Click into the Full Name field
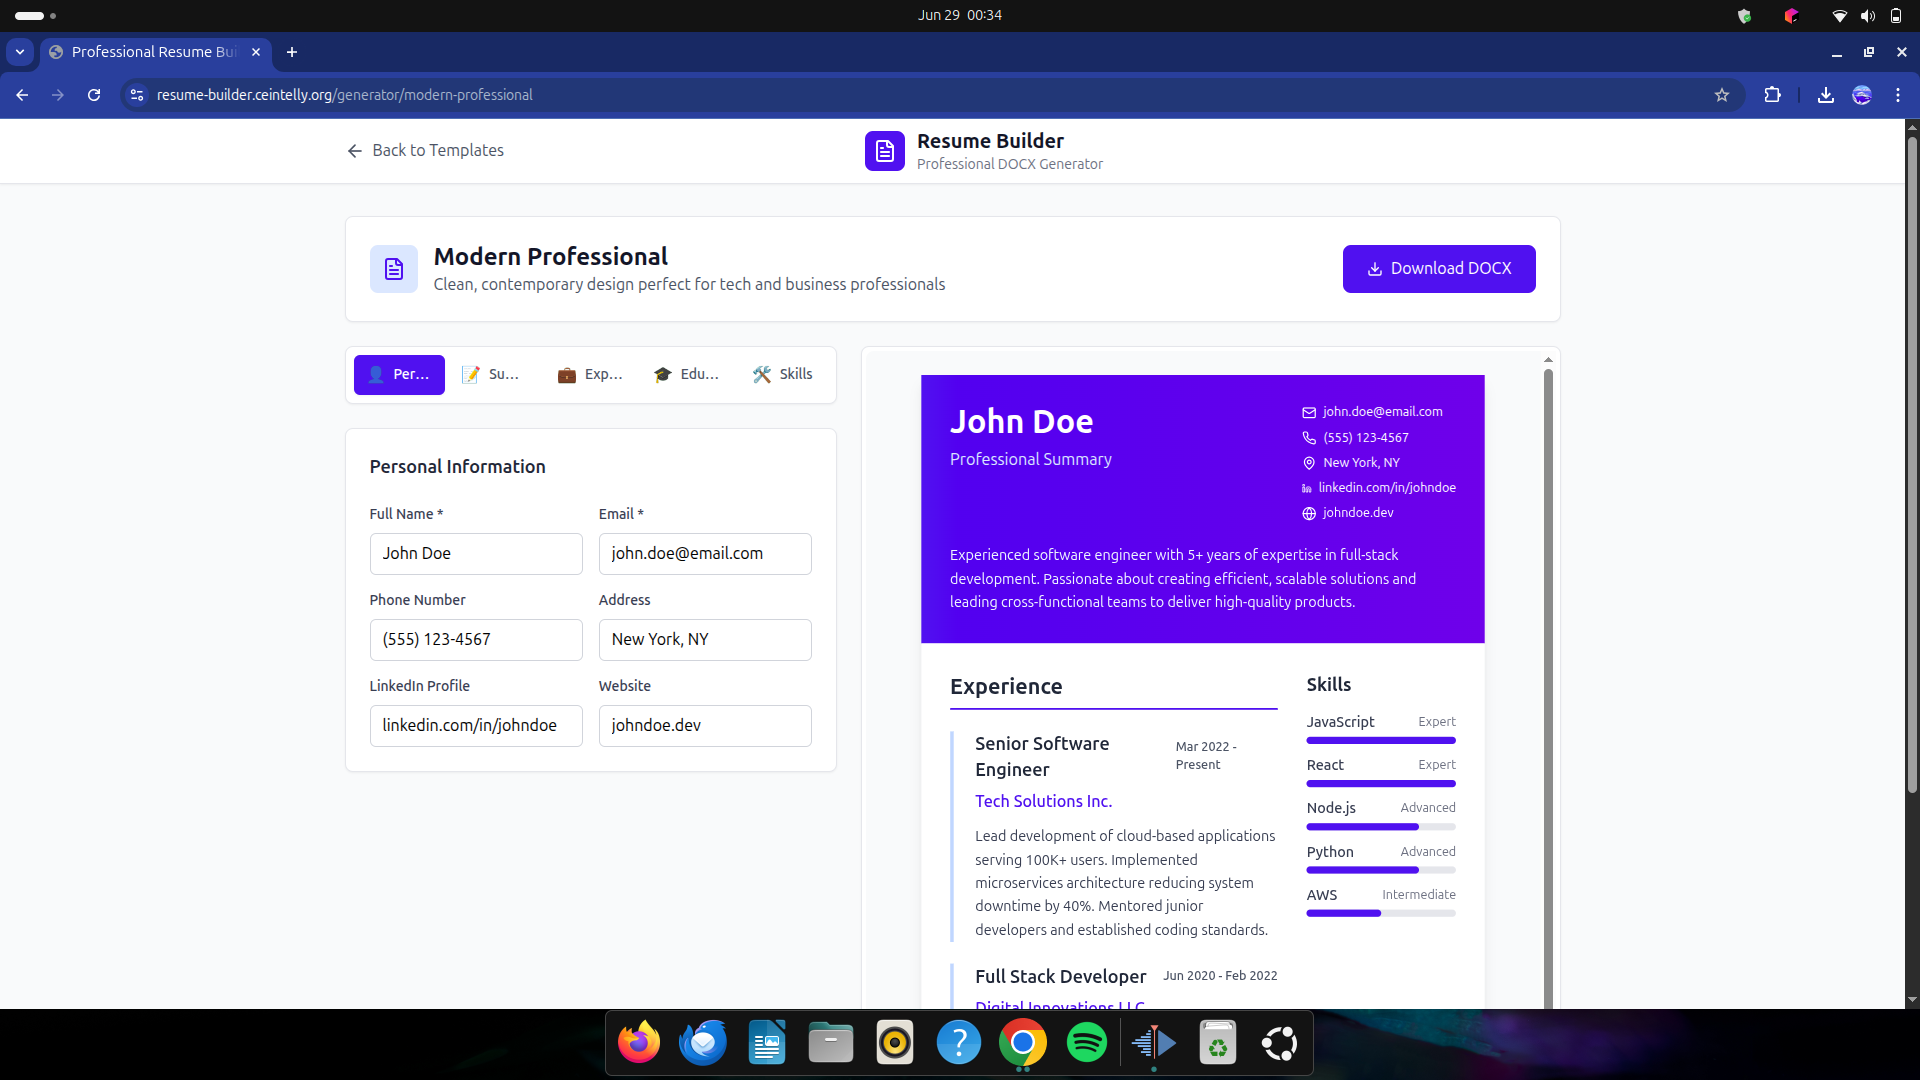 (x=475, y=554)
